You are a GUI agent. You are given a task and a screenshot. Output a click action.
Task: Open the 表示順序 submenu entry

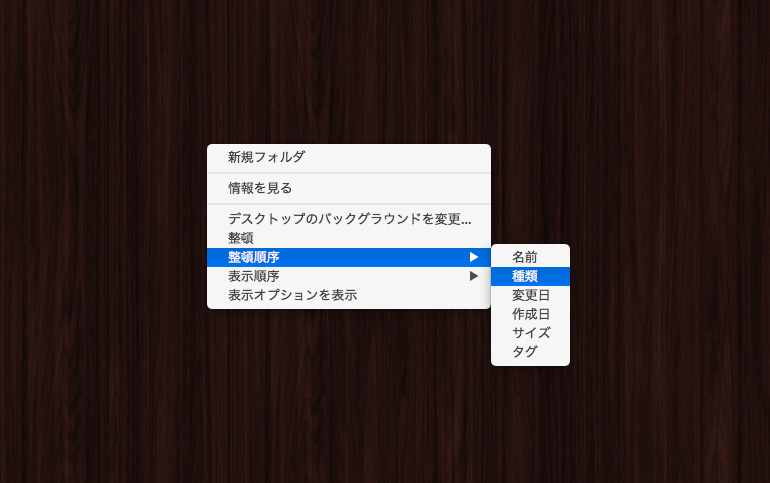click(x=254, y=276)
